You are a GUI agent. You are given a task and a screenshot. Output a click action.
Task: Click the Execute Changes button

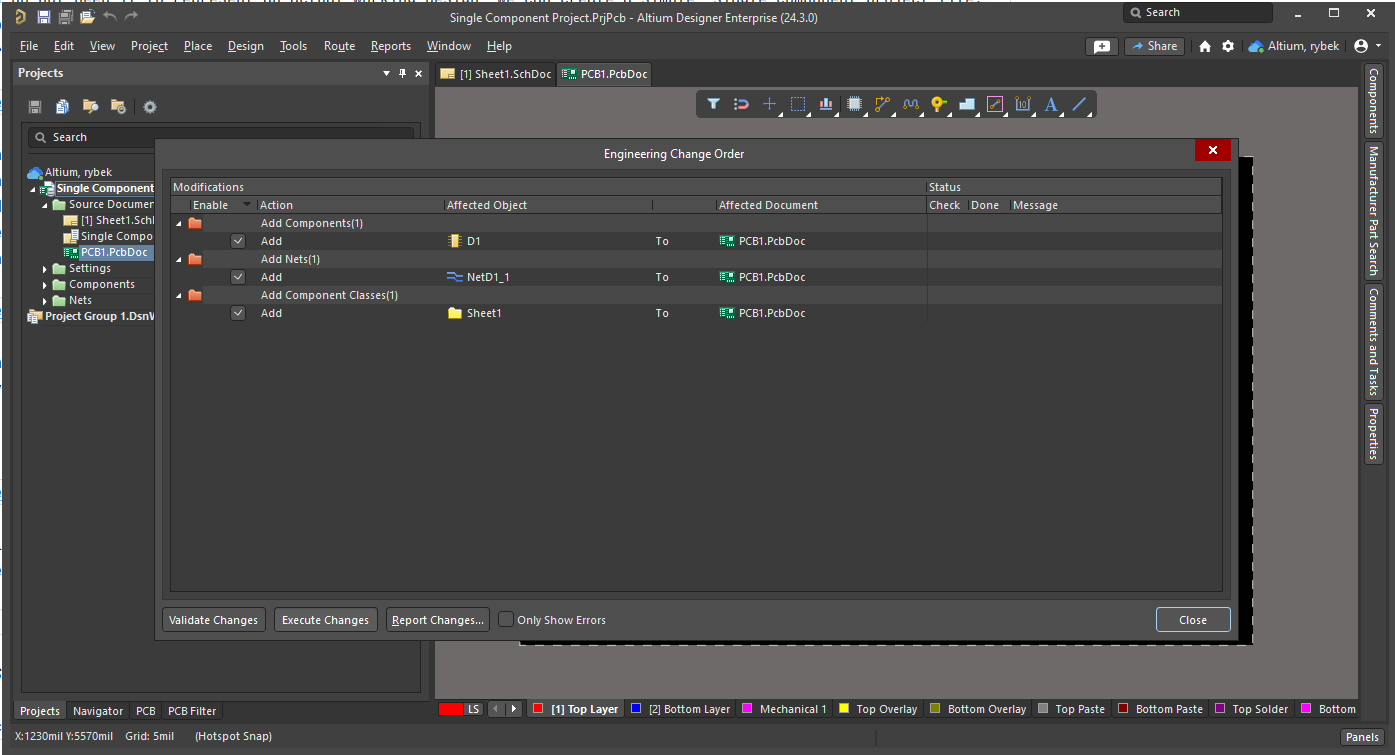pyautogui.click(x=326, y=620)
